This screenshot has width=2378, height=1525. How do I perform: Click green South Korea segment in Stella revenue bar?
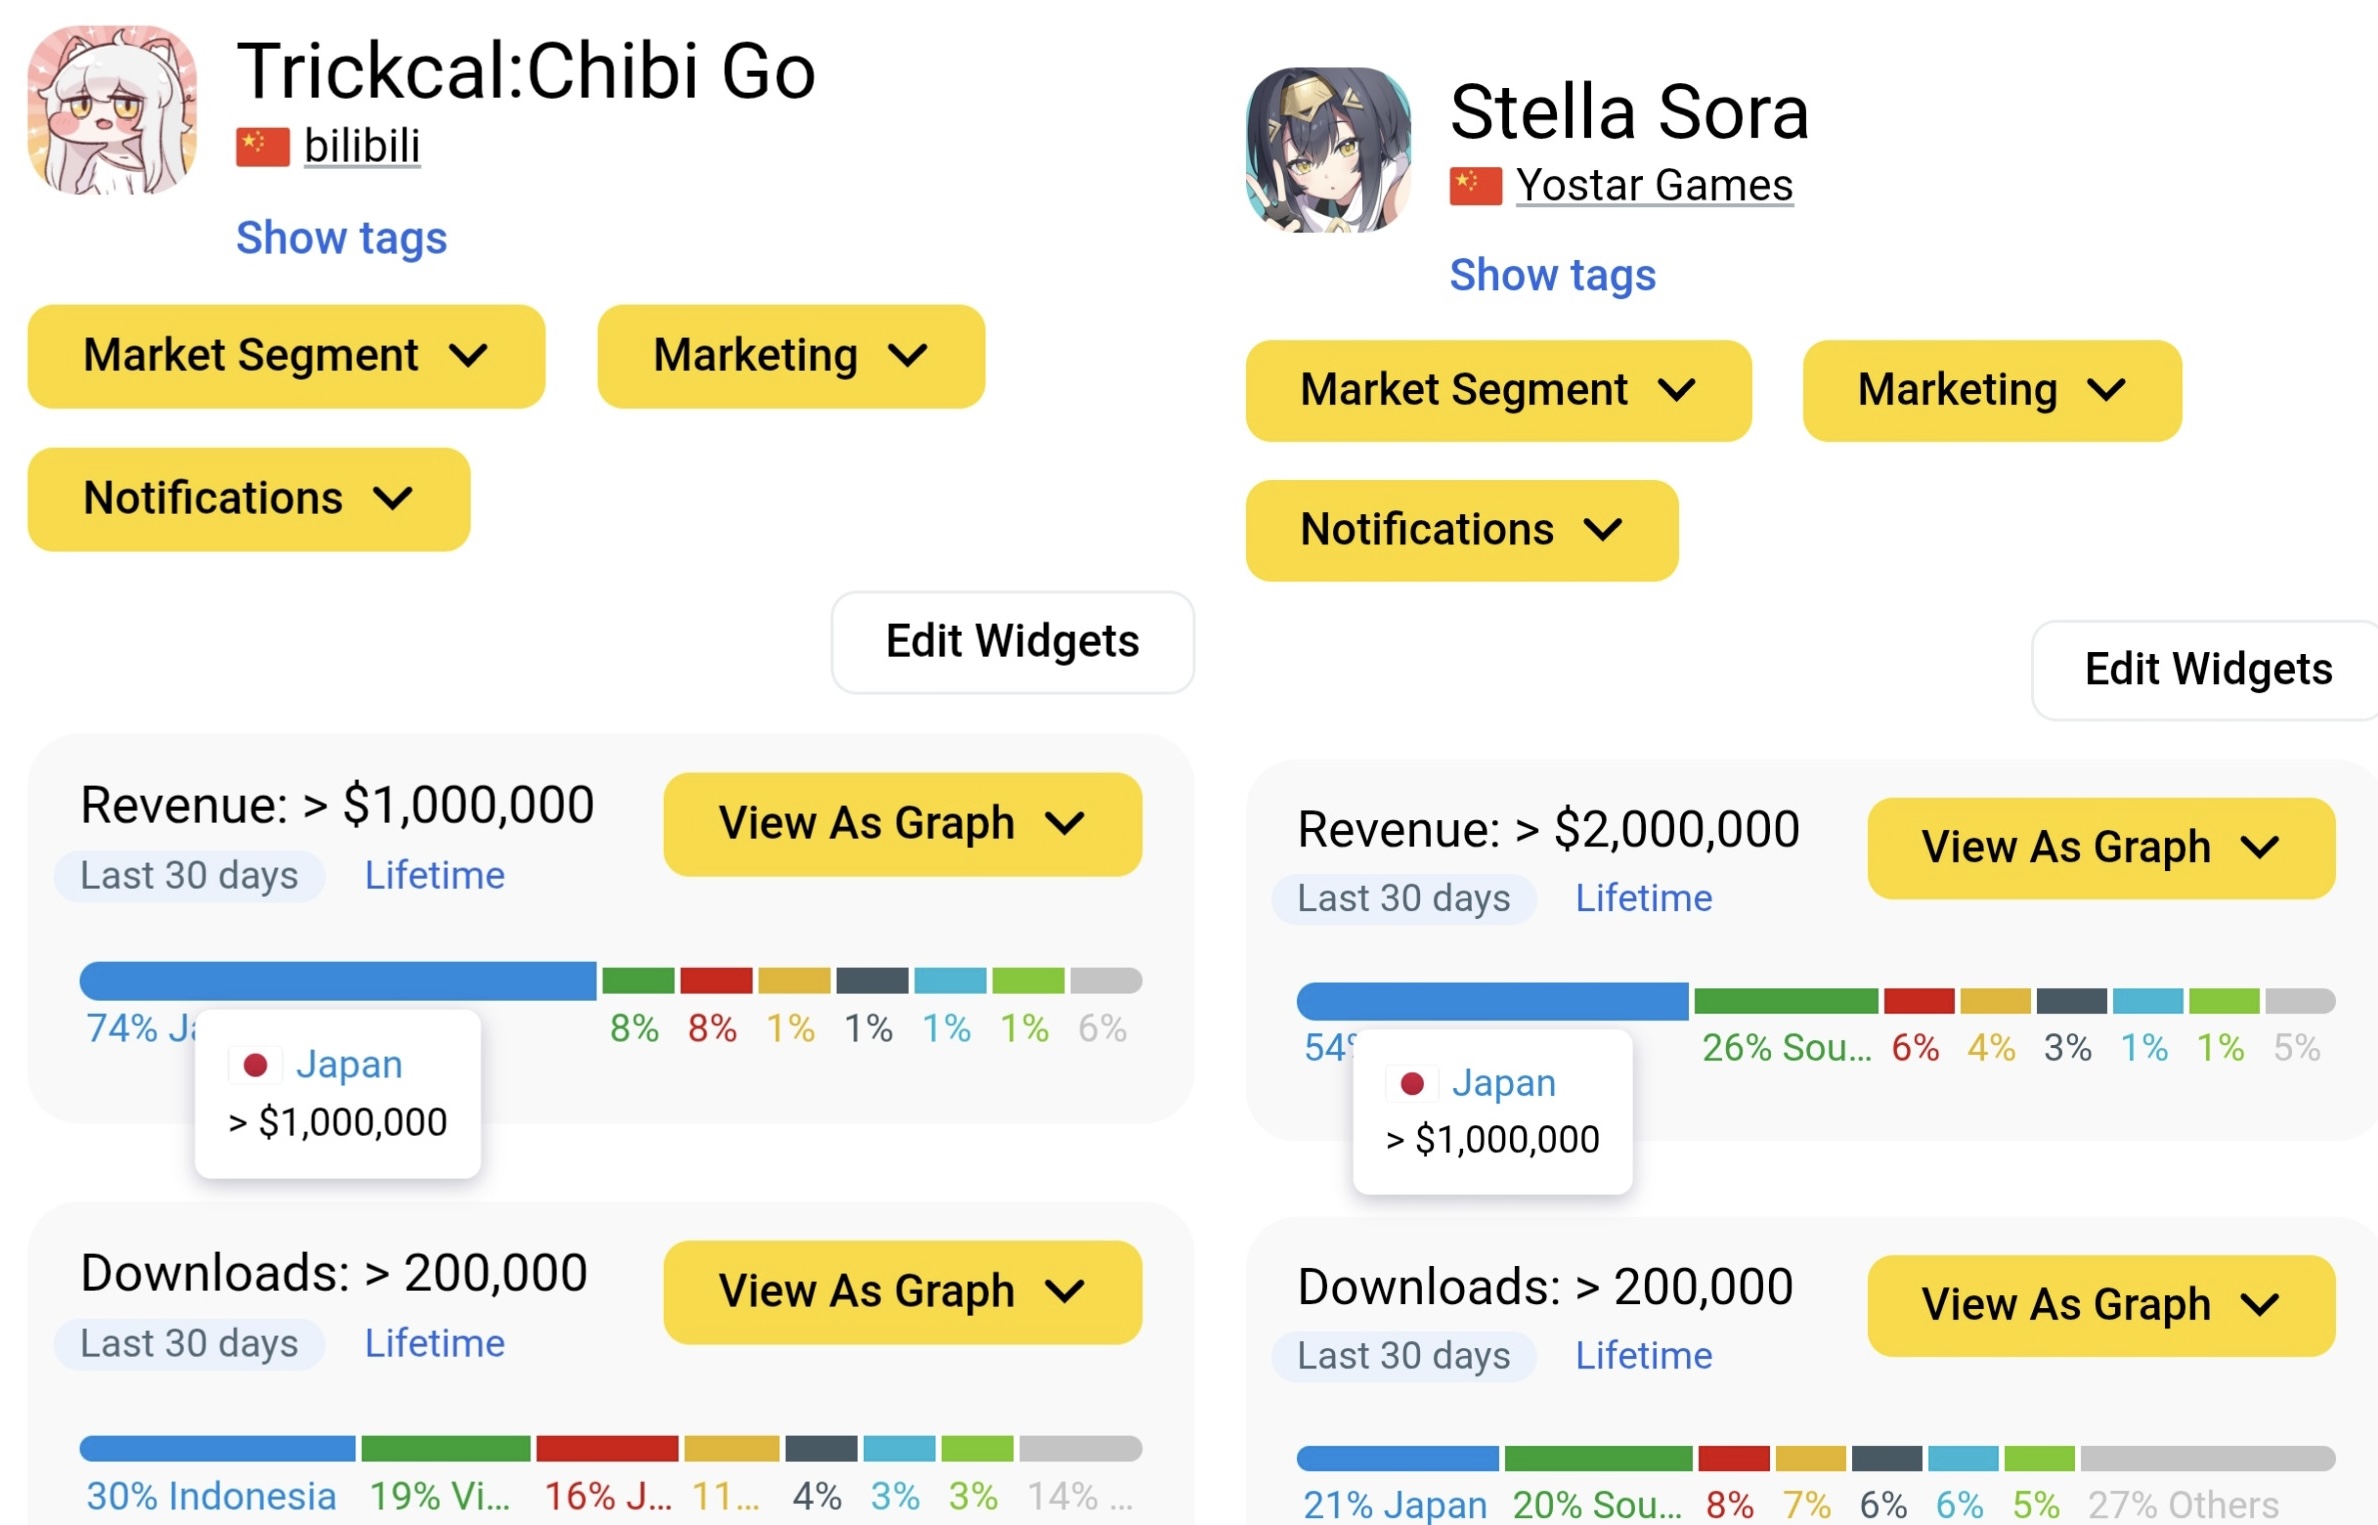point(1785,1001)
